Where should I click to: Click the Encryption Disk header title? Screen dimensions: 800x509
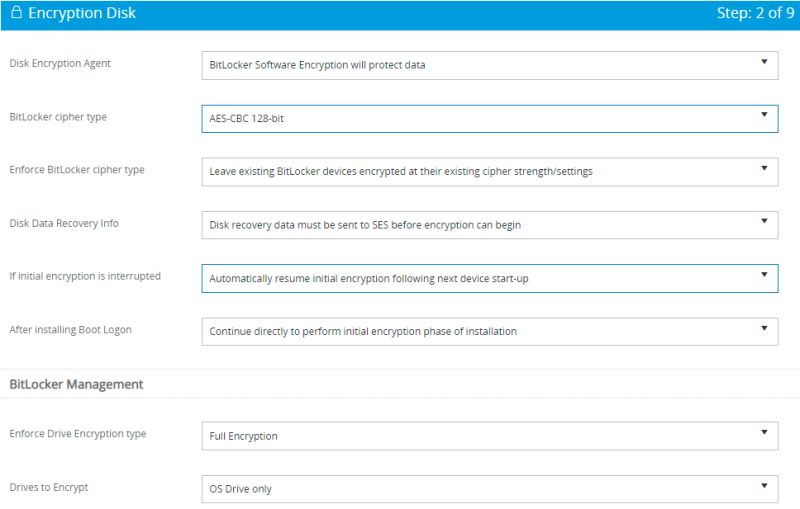82,13
